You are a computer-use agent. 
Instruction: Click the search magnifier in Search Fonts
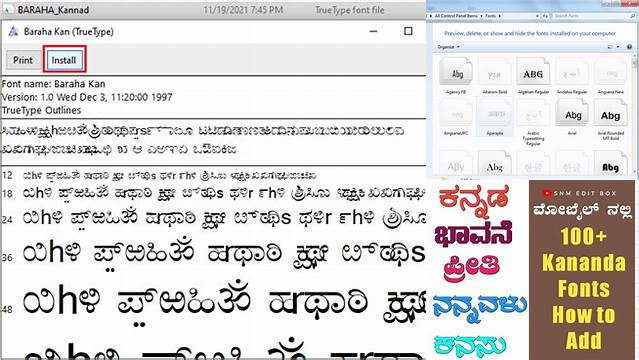pos(632,15)
